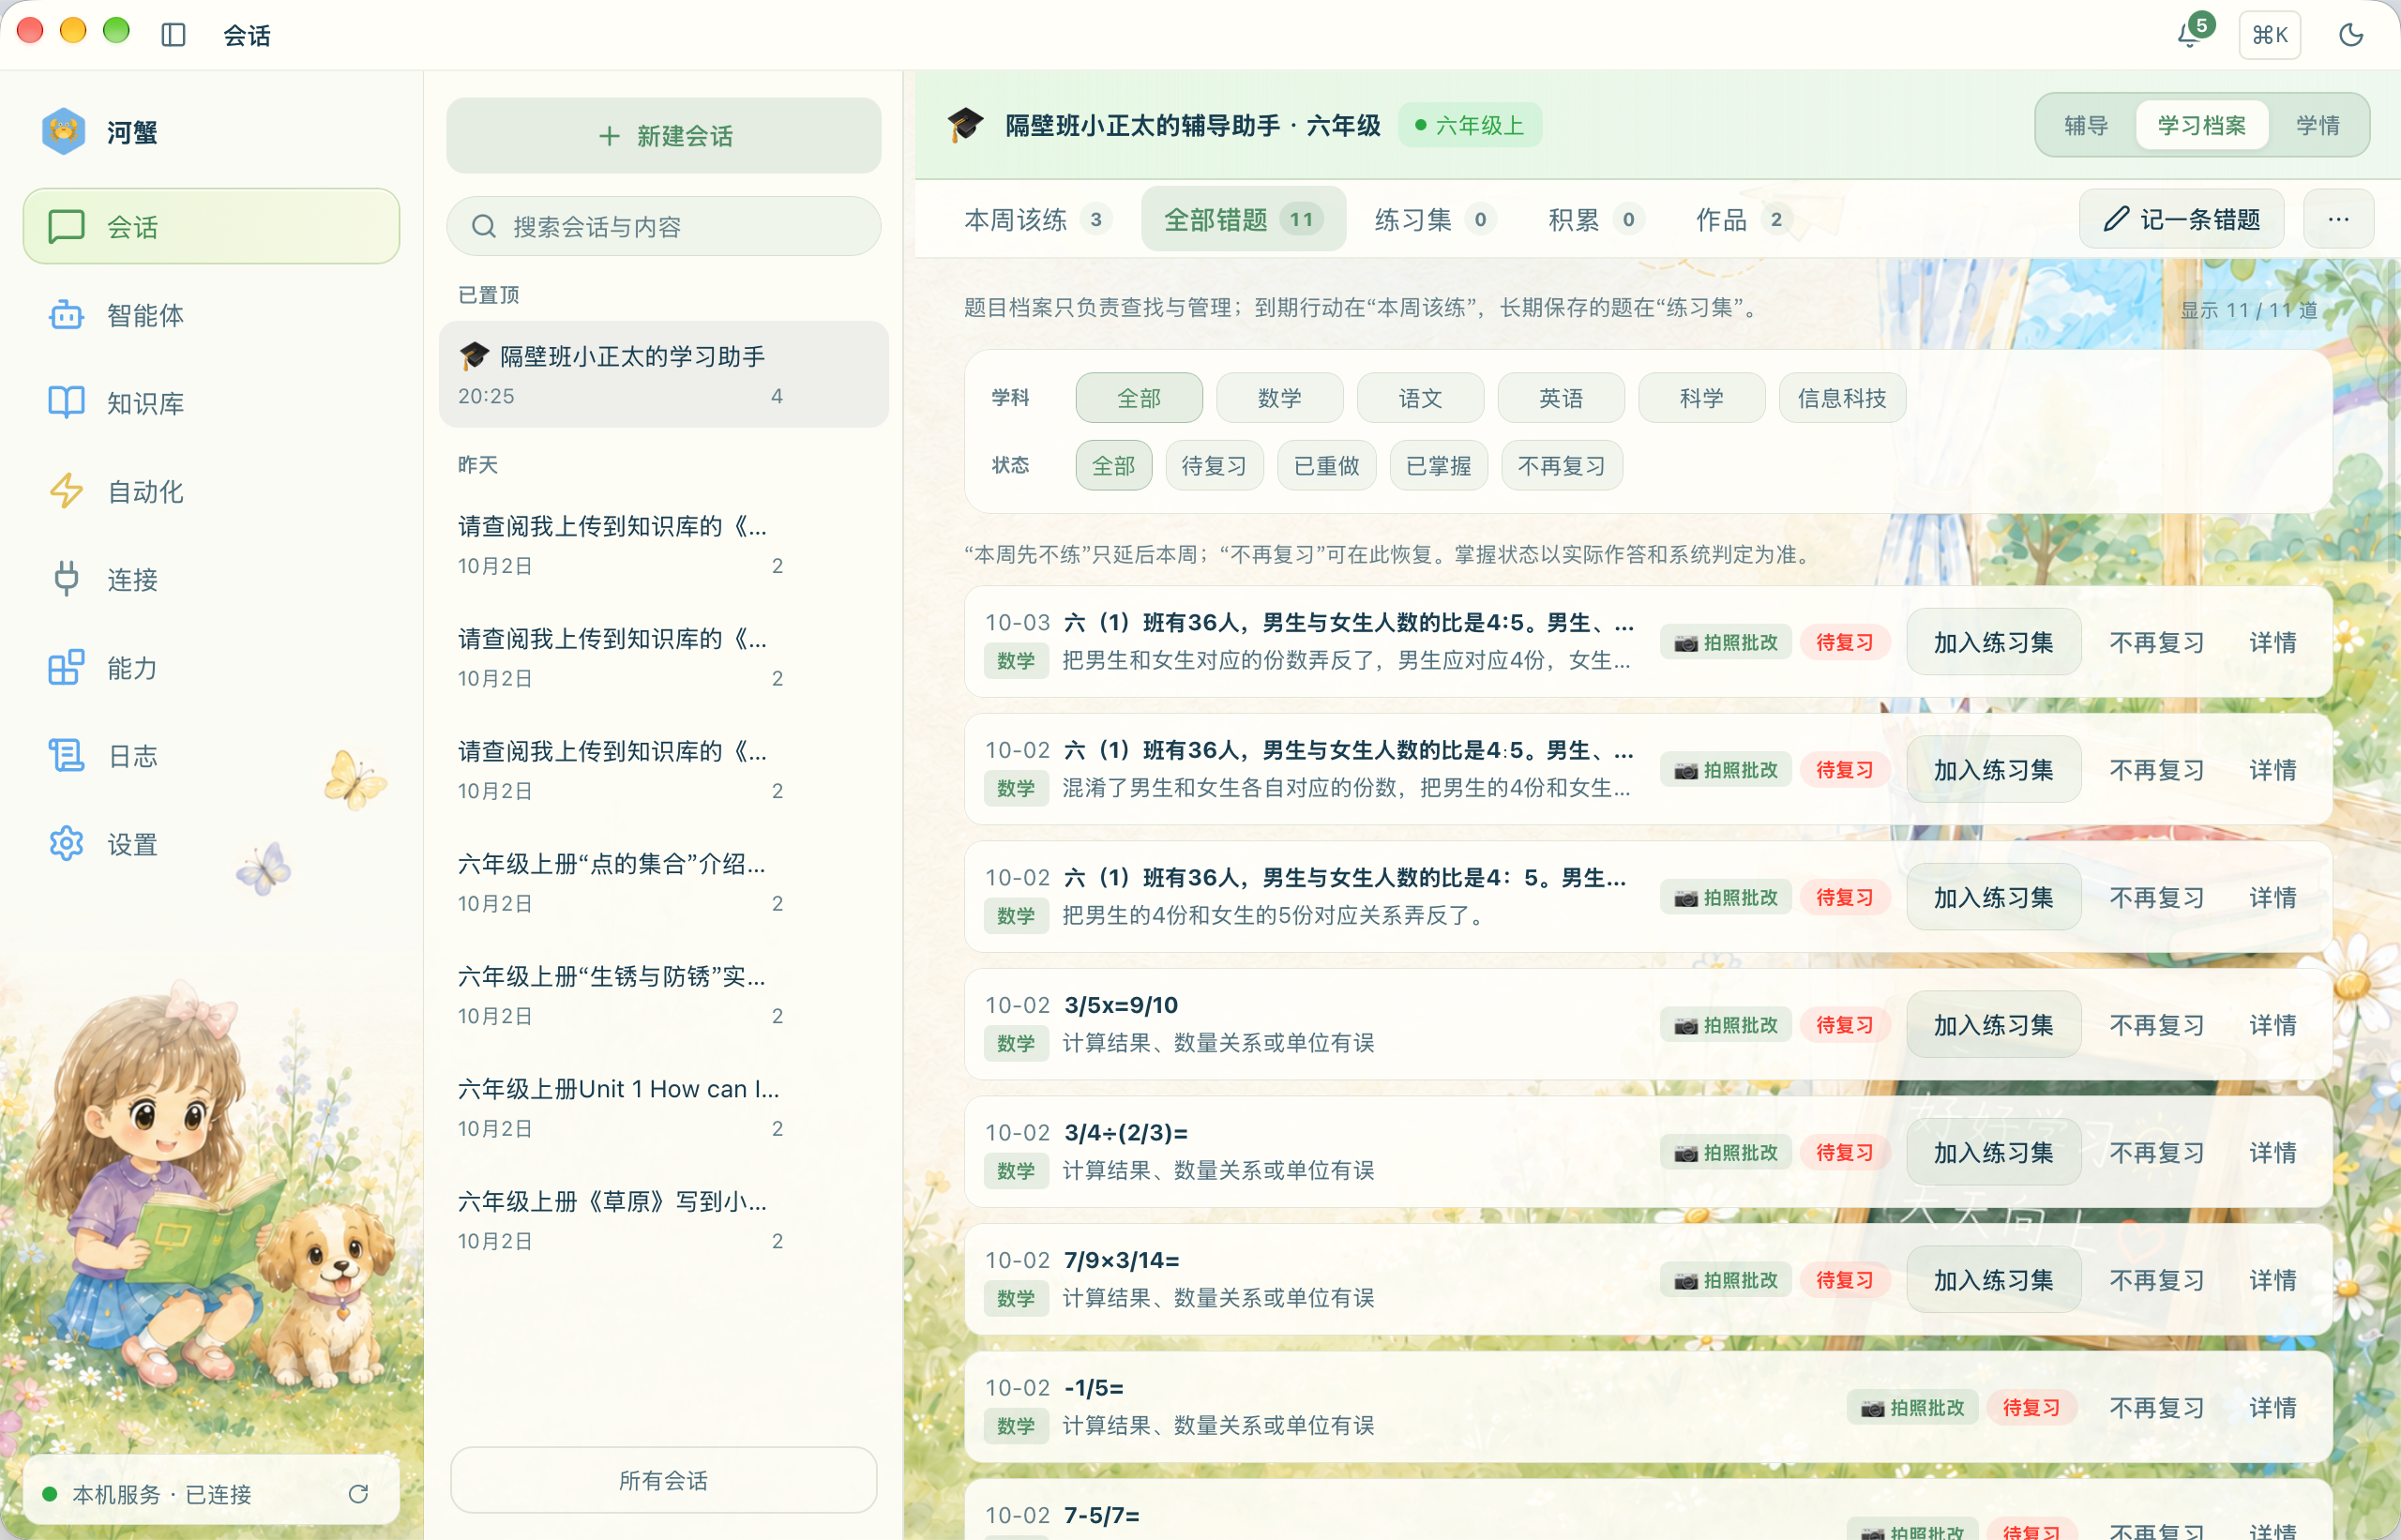Filter status by 不再复习
Screen dimensions: 2401x1540
coord(1561,465)
